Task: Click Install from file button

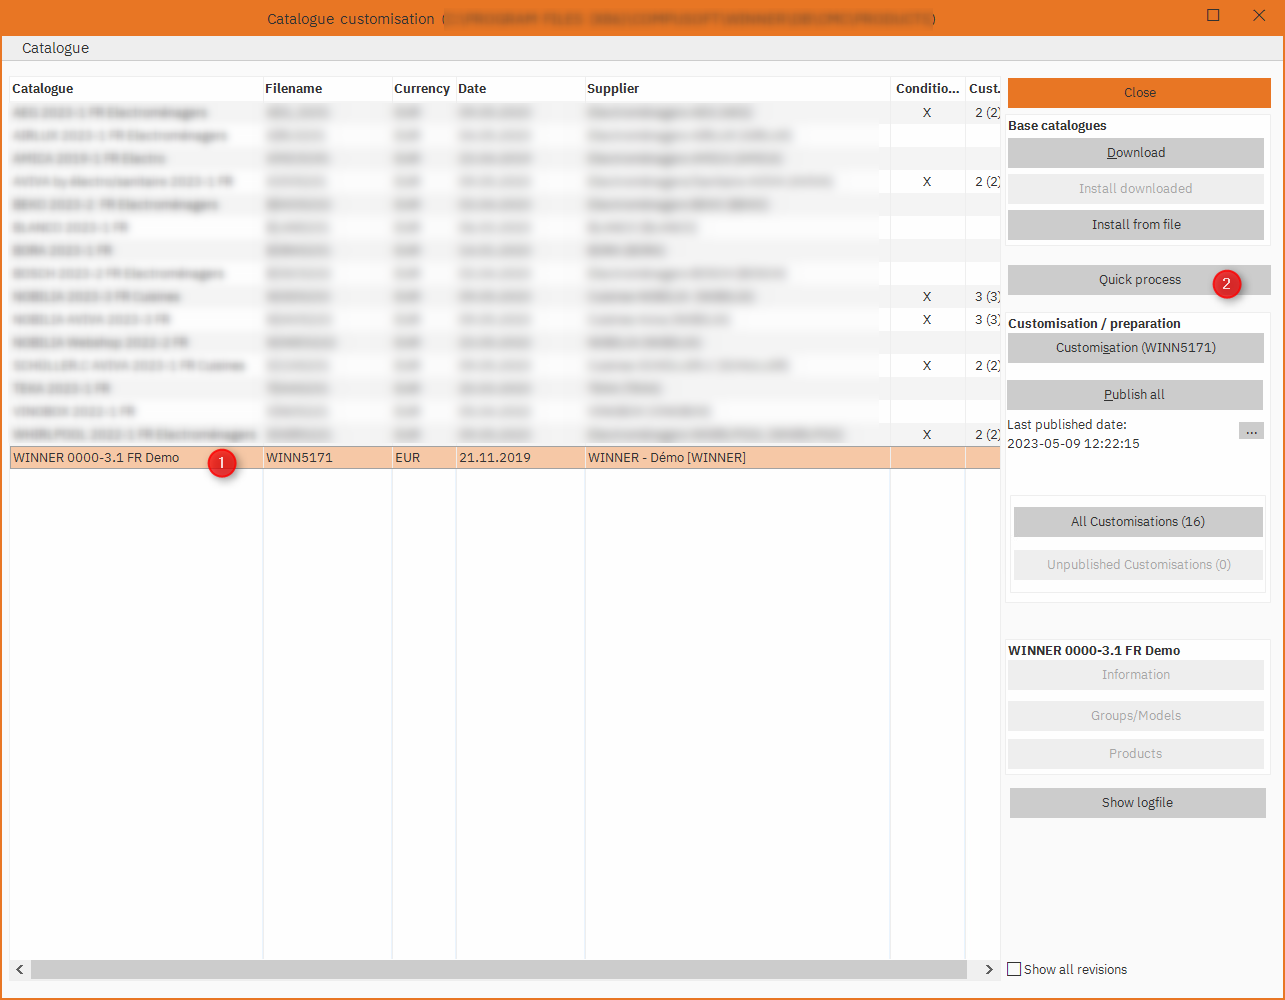Action: click(1135, 225)
